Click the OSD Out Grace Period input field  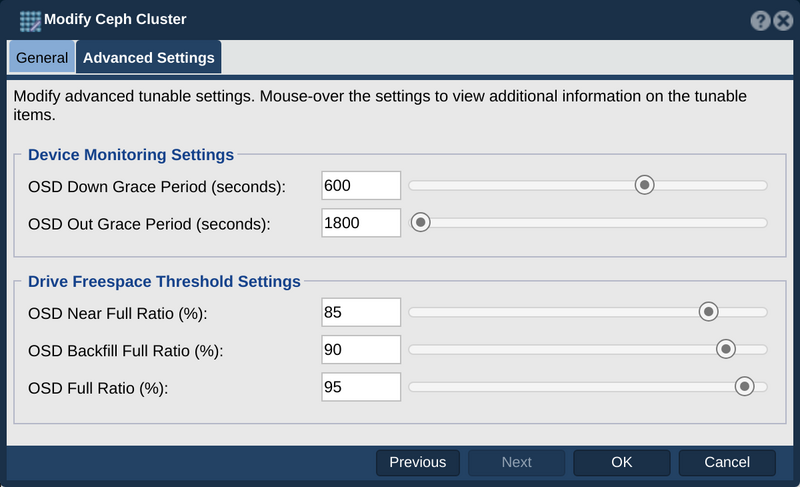(361, 223)
